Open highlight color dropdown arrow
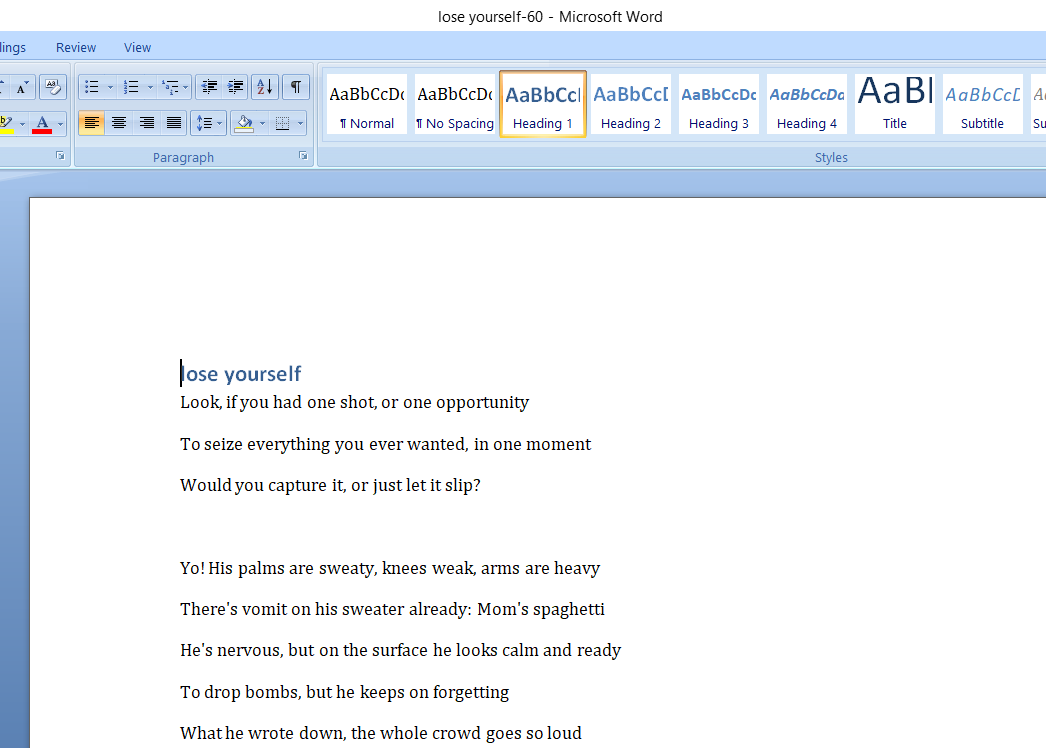This screenshot has height=748, width=1046. tap(22, 124)
